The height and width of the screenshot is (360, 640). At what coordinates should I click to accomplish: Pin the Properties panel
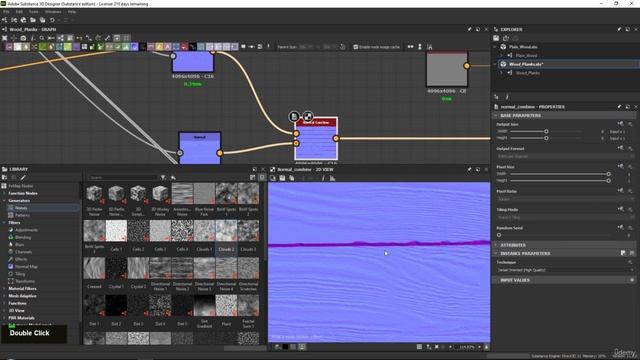(619, 107)
